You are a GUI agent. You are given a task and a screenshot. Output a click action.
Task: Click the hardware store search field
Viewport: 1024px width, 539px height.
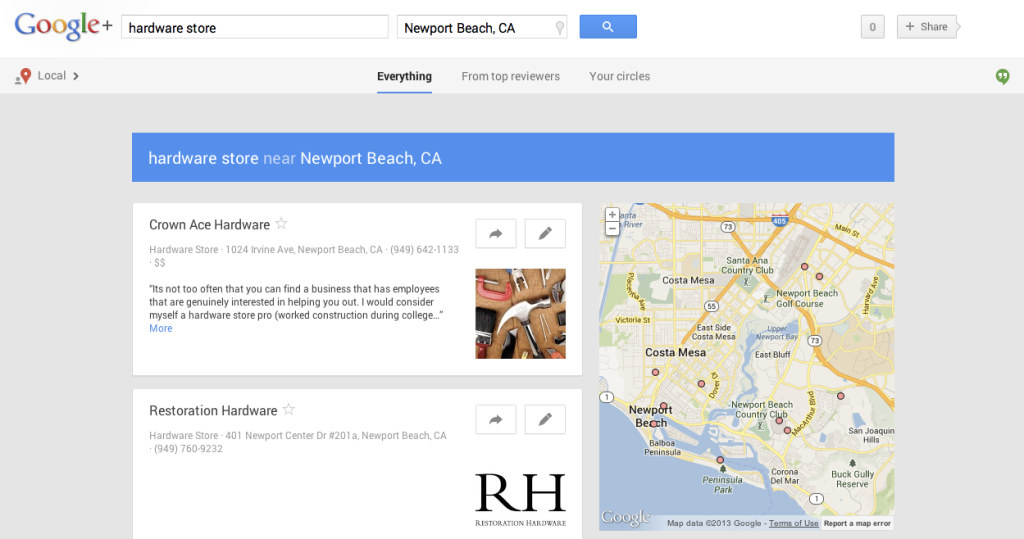pos(255,27)
